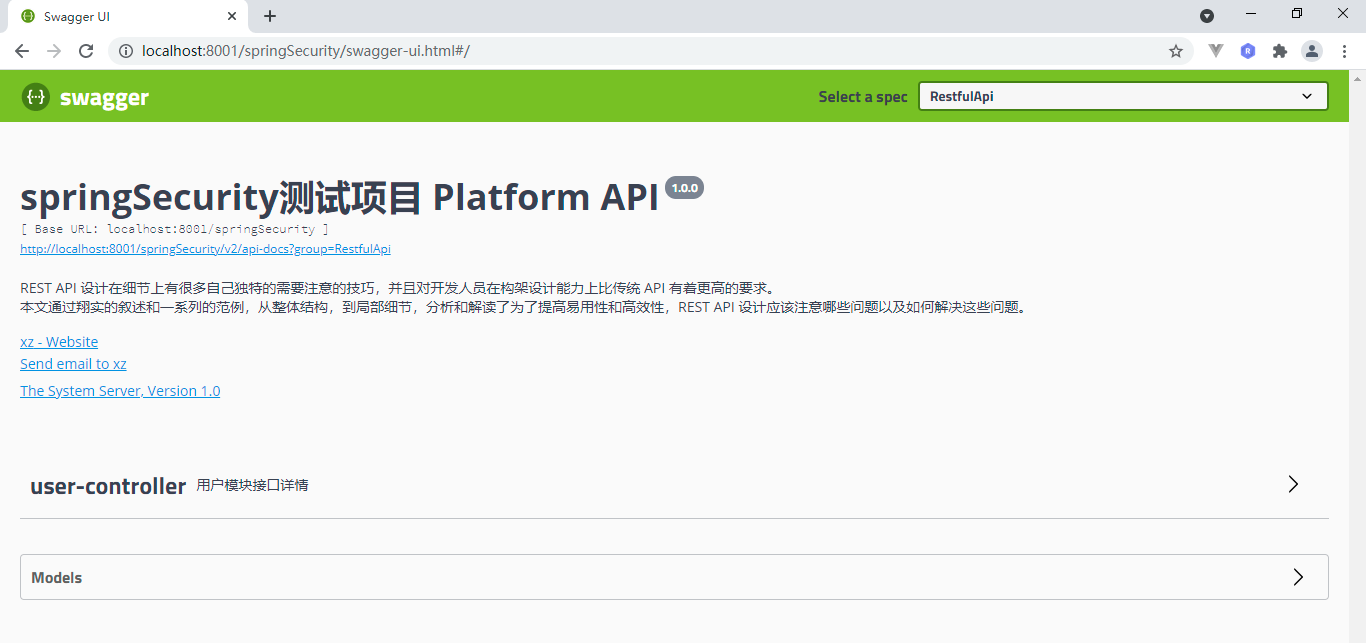Click the blue hexagon R extension icon
Screen dimensions: 1366x643
(1248, 51)
